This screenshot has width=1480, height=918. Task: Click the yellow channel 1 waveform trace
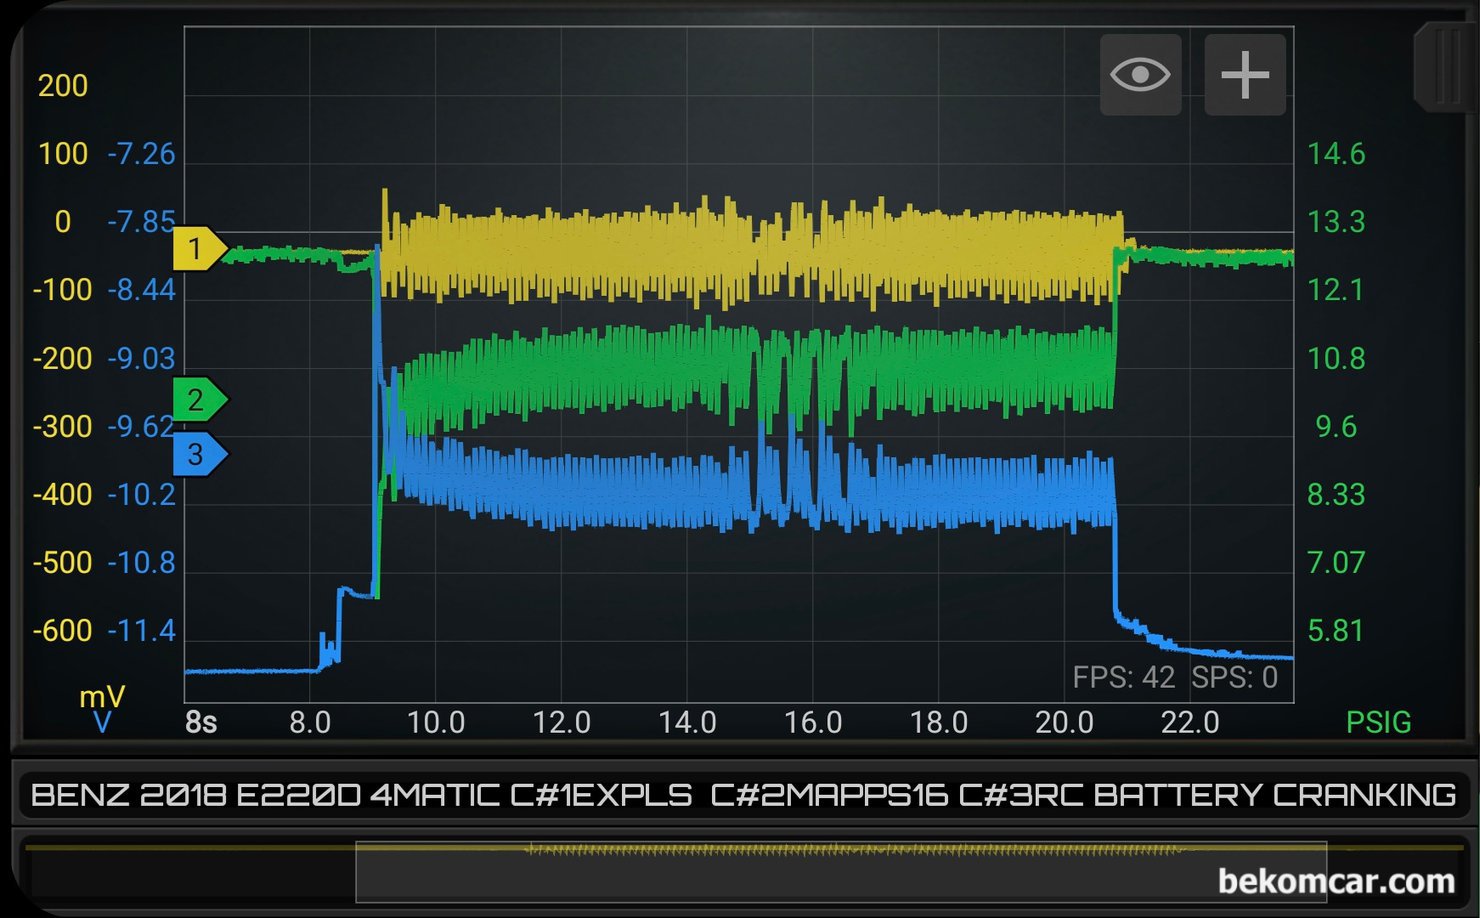pyautogui.click(x=750, y=252)
